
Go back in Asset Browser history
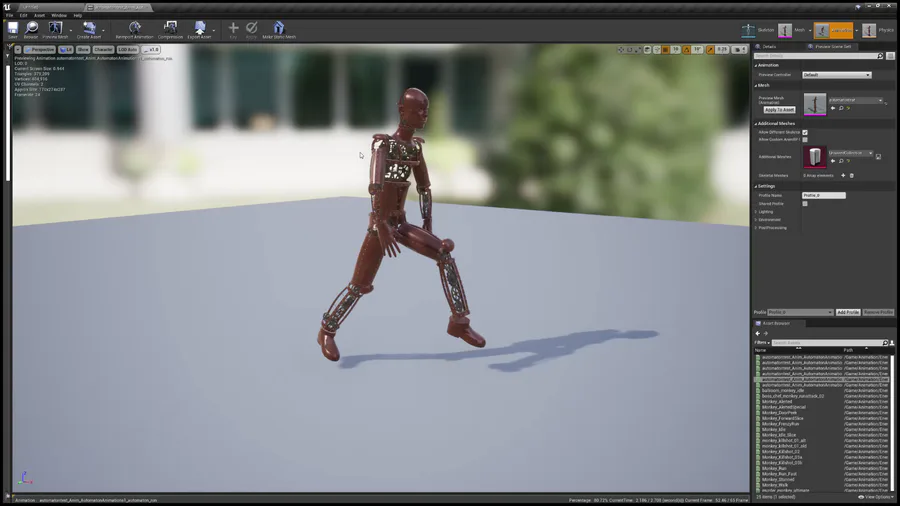point(758,333)
